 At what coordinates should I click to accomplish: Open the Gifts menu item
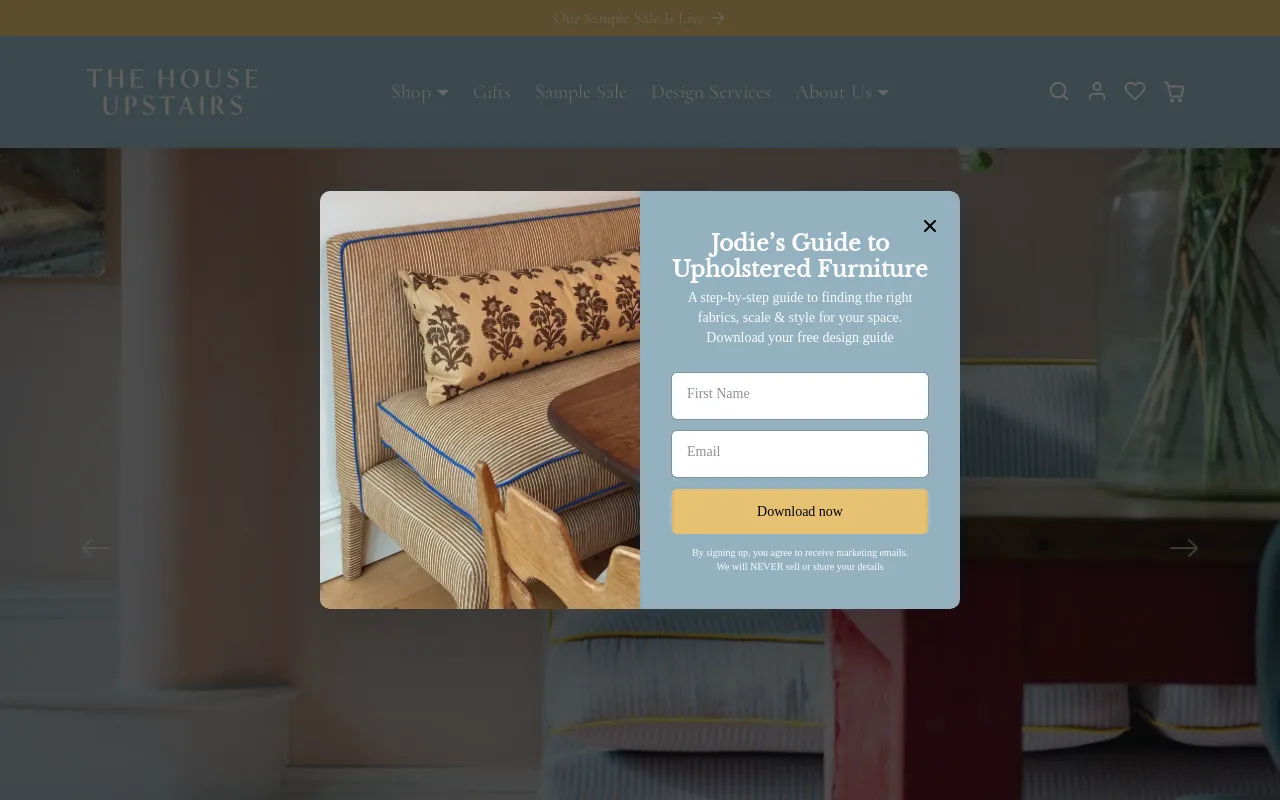[492, 92]
